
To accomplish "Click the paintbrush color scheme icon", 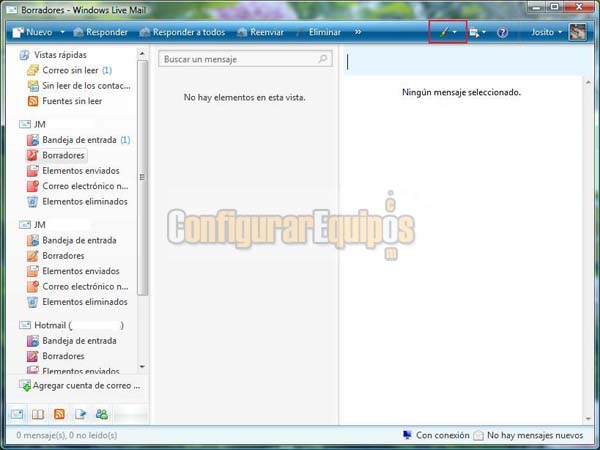I will (x=443, y=32).
